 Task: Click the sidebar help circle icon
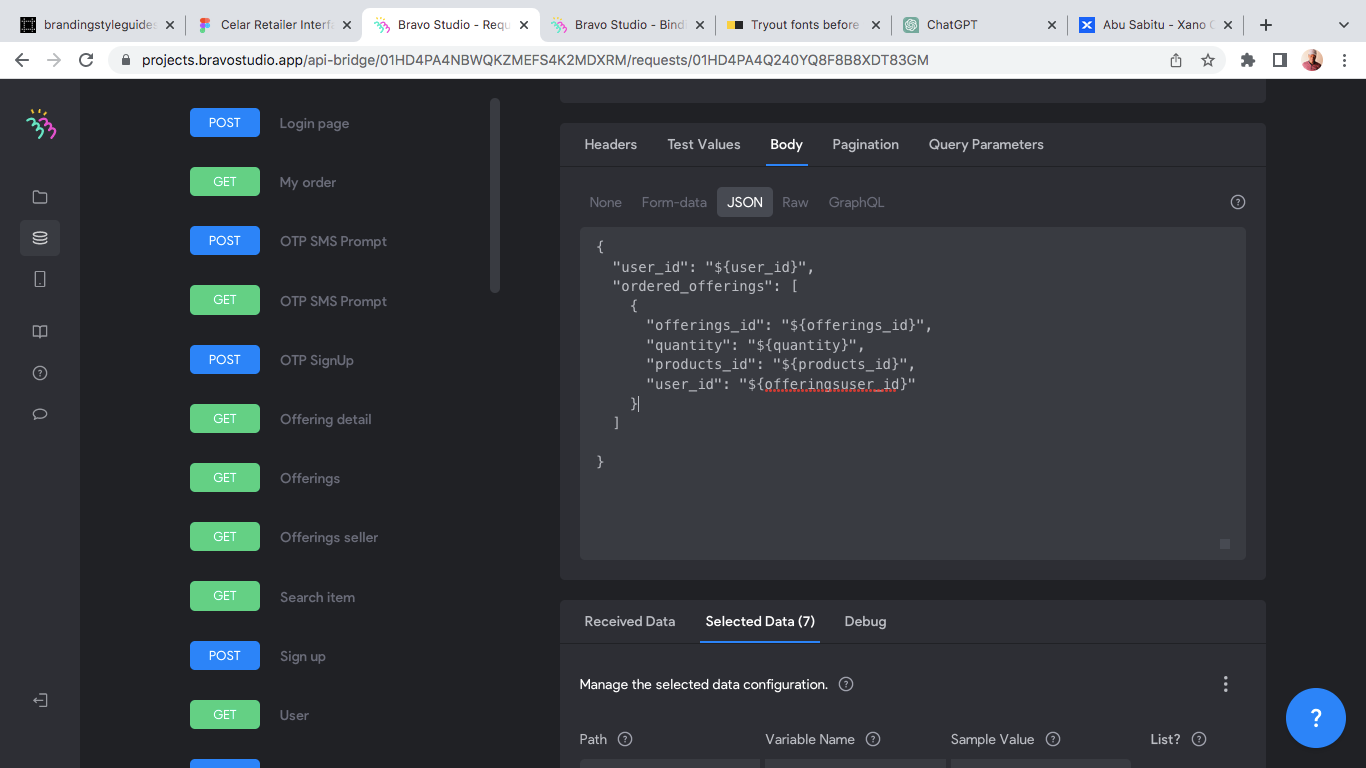click(40, 373)
